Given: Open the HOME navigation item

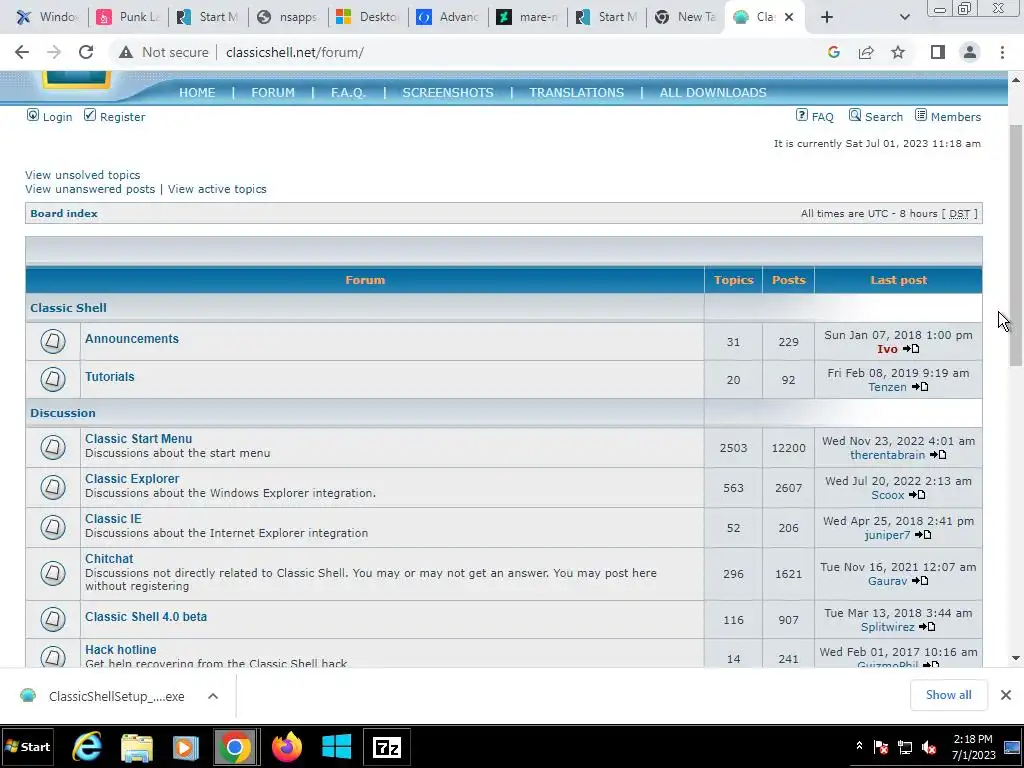Looking at the screenshot, I should 197,93.
